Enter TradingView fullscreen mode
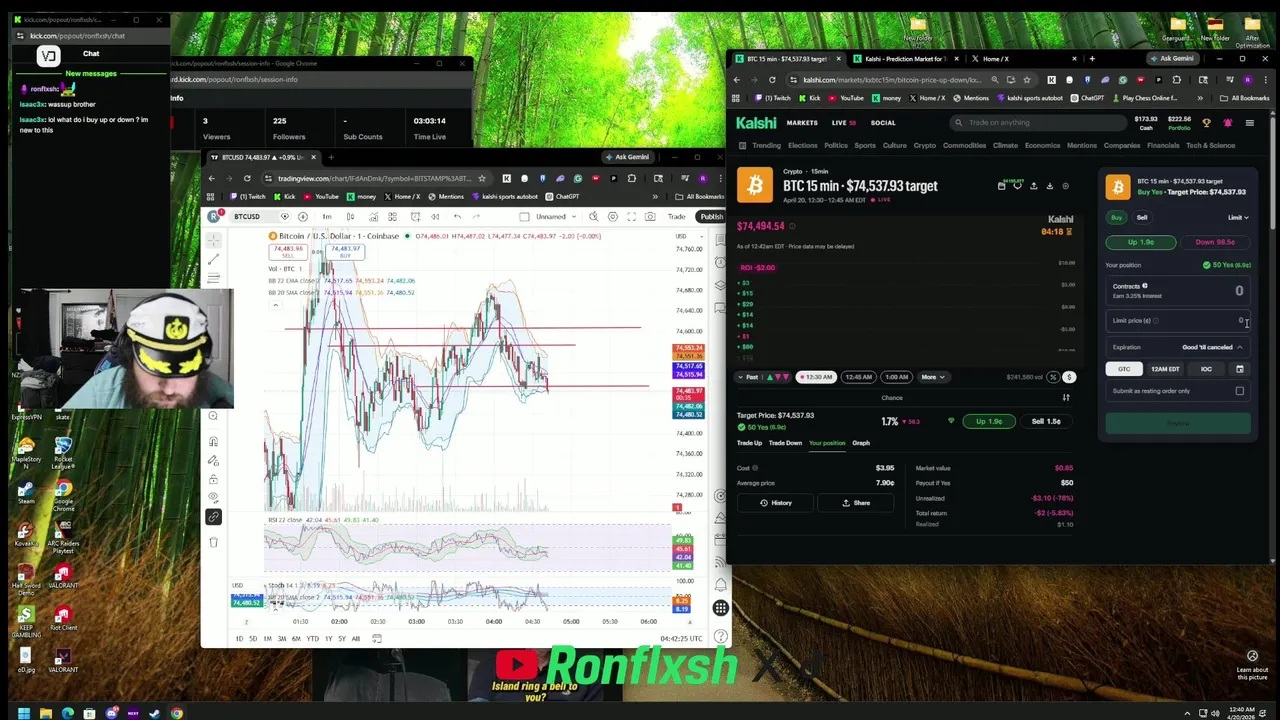 pyautogui.click(x=631, y=217)
